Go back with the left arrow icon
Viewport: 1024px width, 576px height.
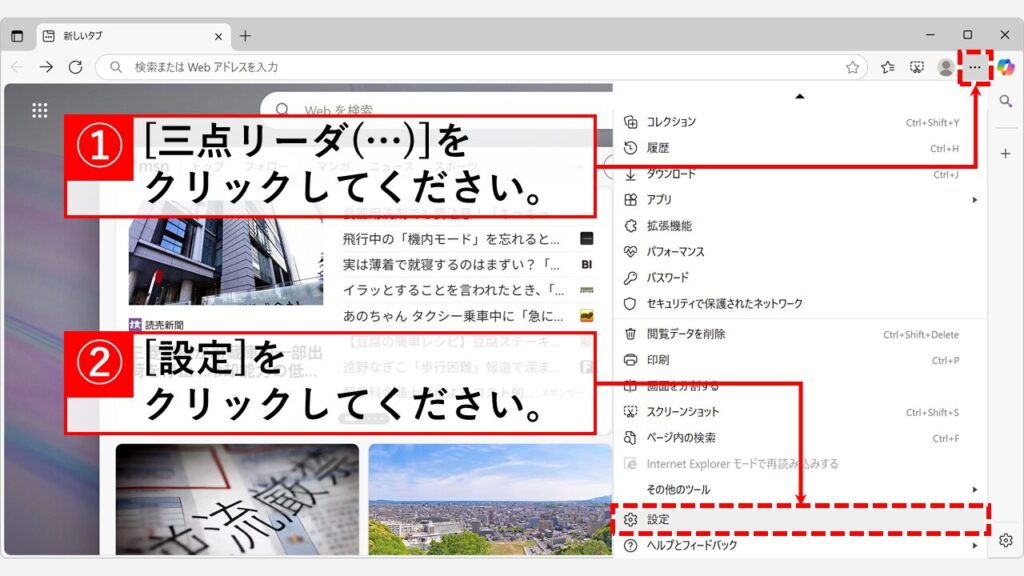[17, 67]
